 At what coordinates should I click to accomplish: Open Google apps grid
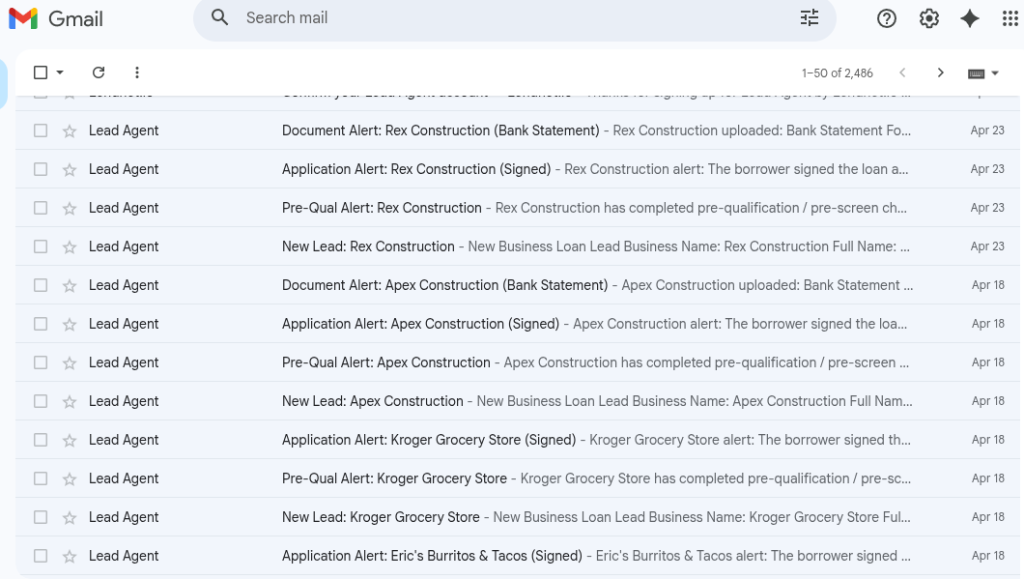[x=1010, y=18]
